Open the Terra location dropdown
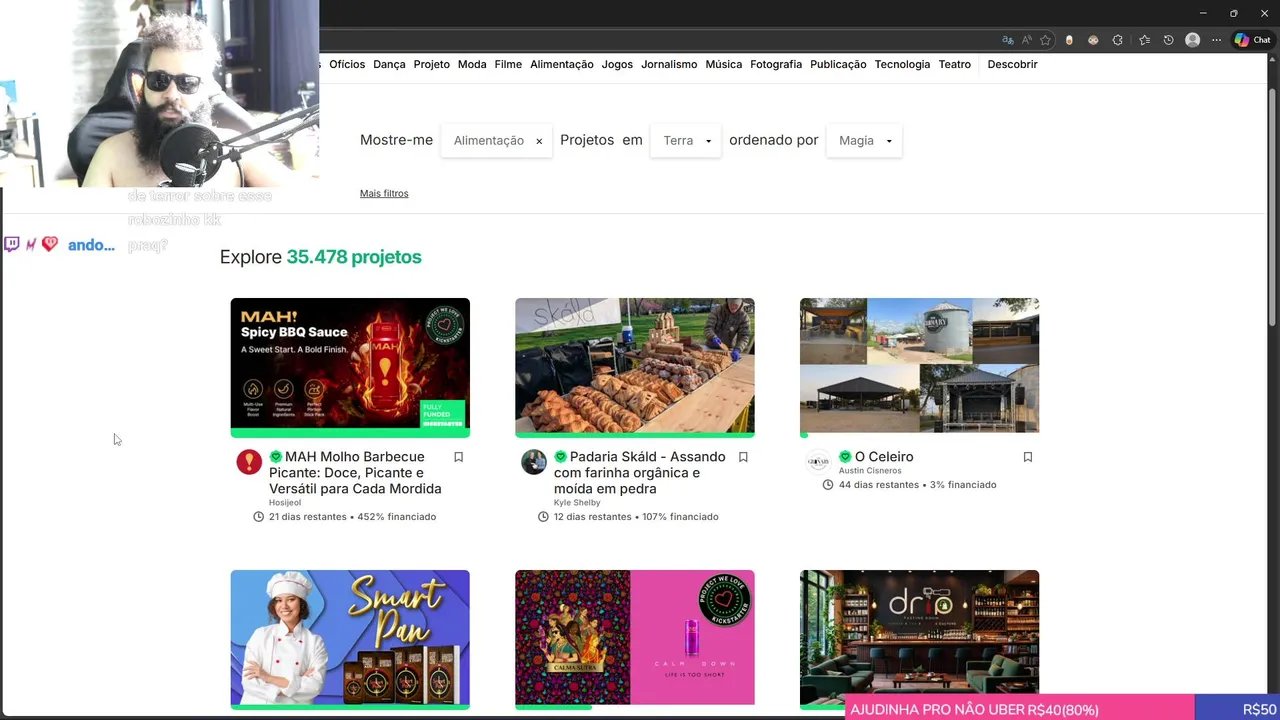This screenshot has width=1280, height=720. click(685, 141)
